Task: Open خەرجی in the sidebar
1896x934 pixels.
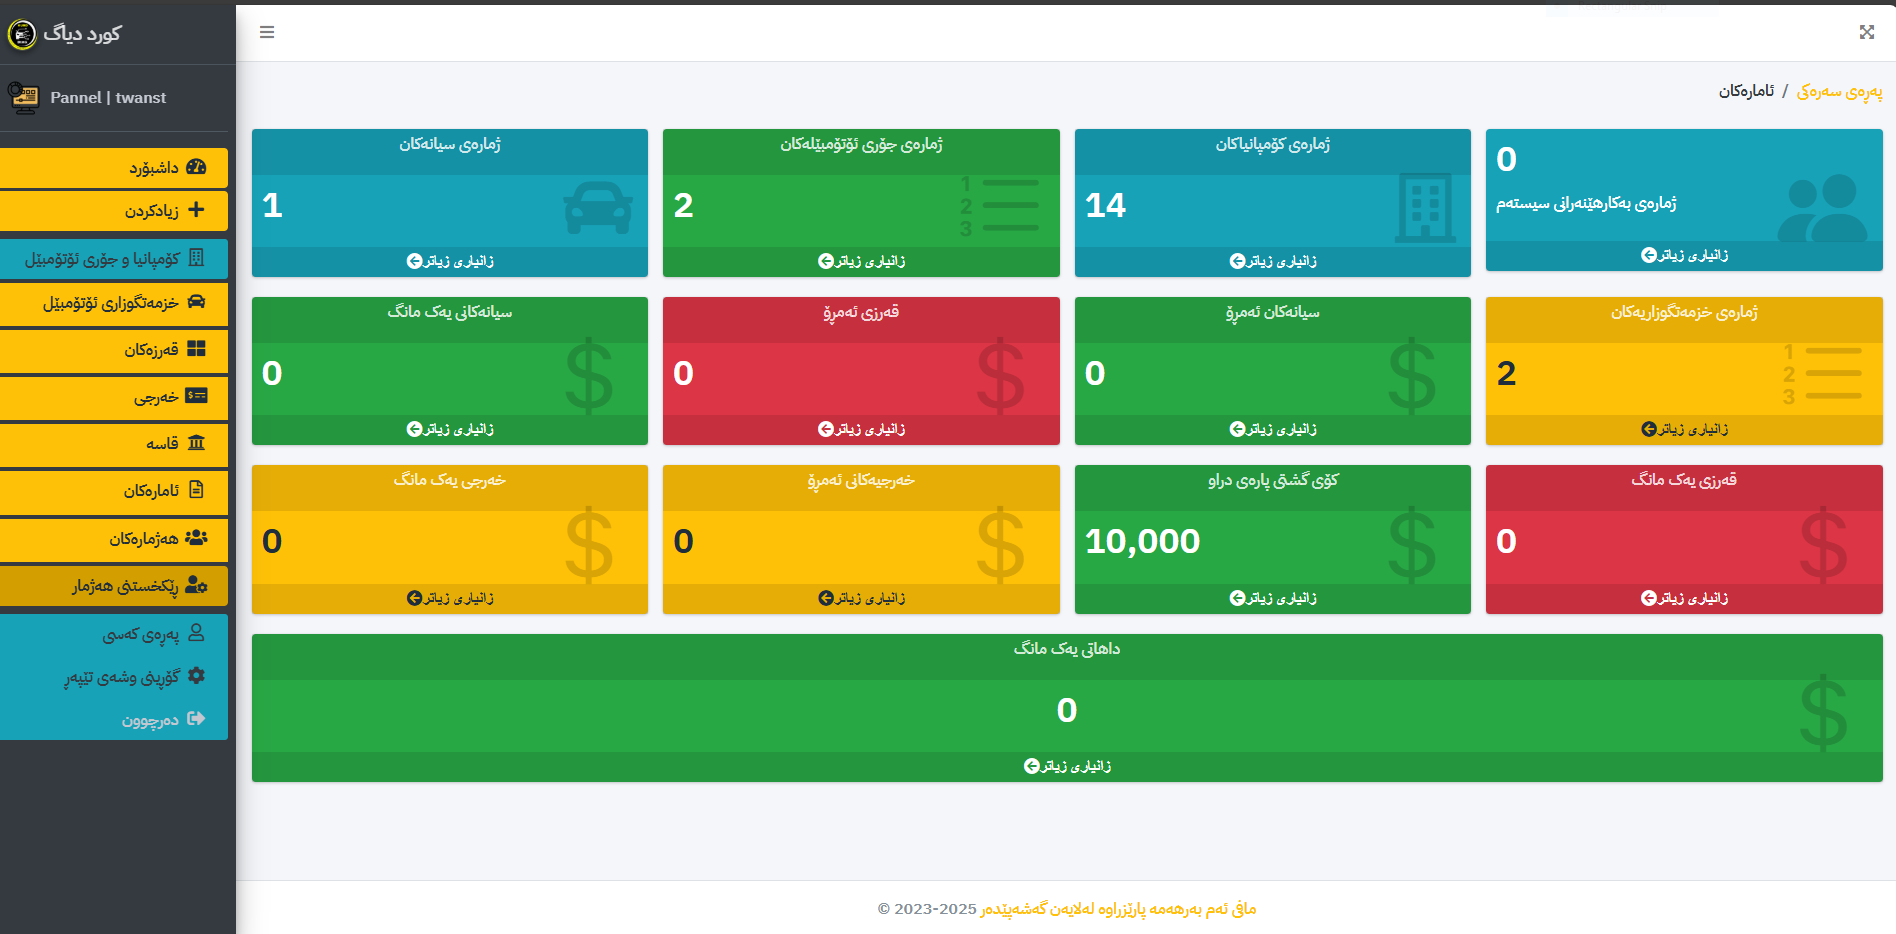Action: (x=114, y=397)
